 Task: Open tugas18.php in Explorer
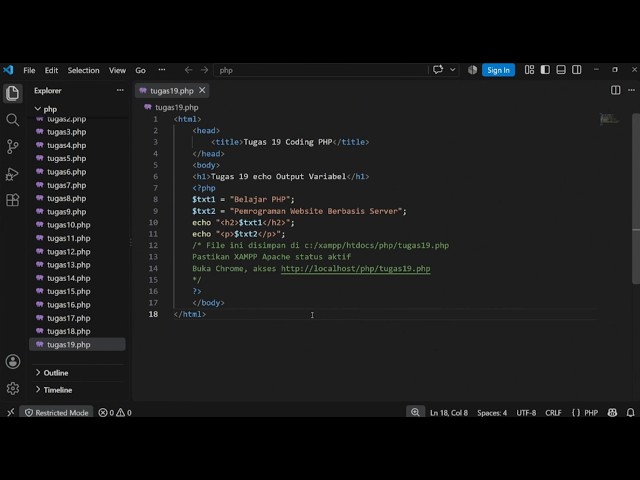69,331
